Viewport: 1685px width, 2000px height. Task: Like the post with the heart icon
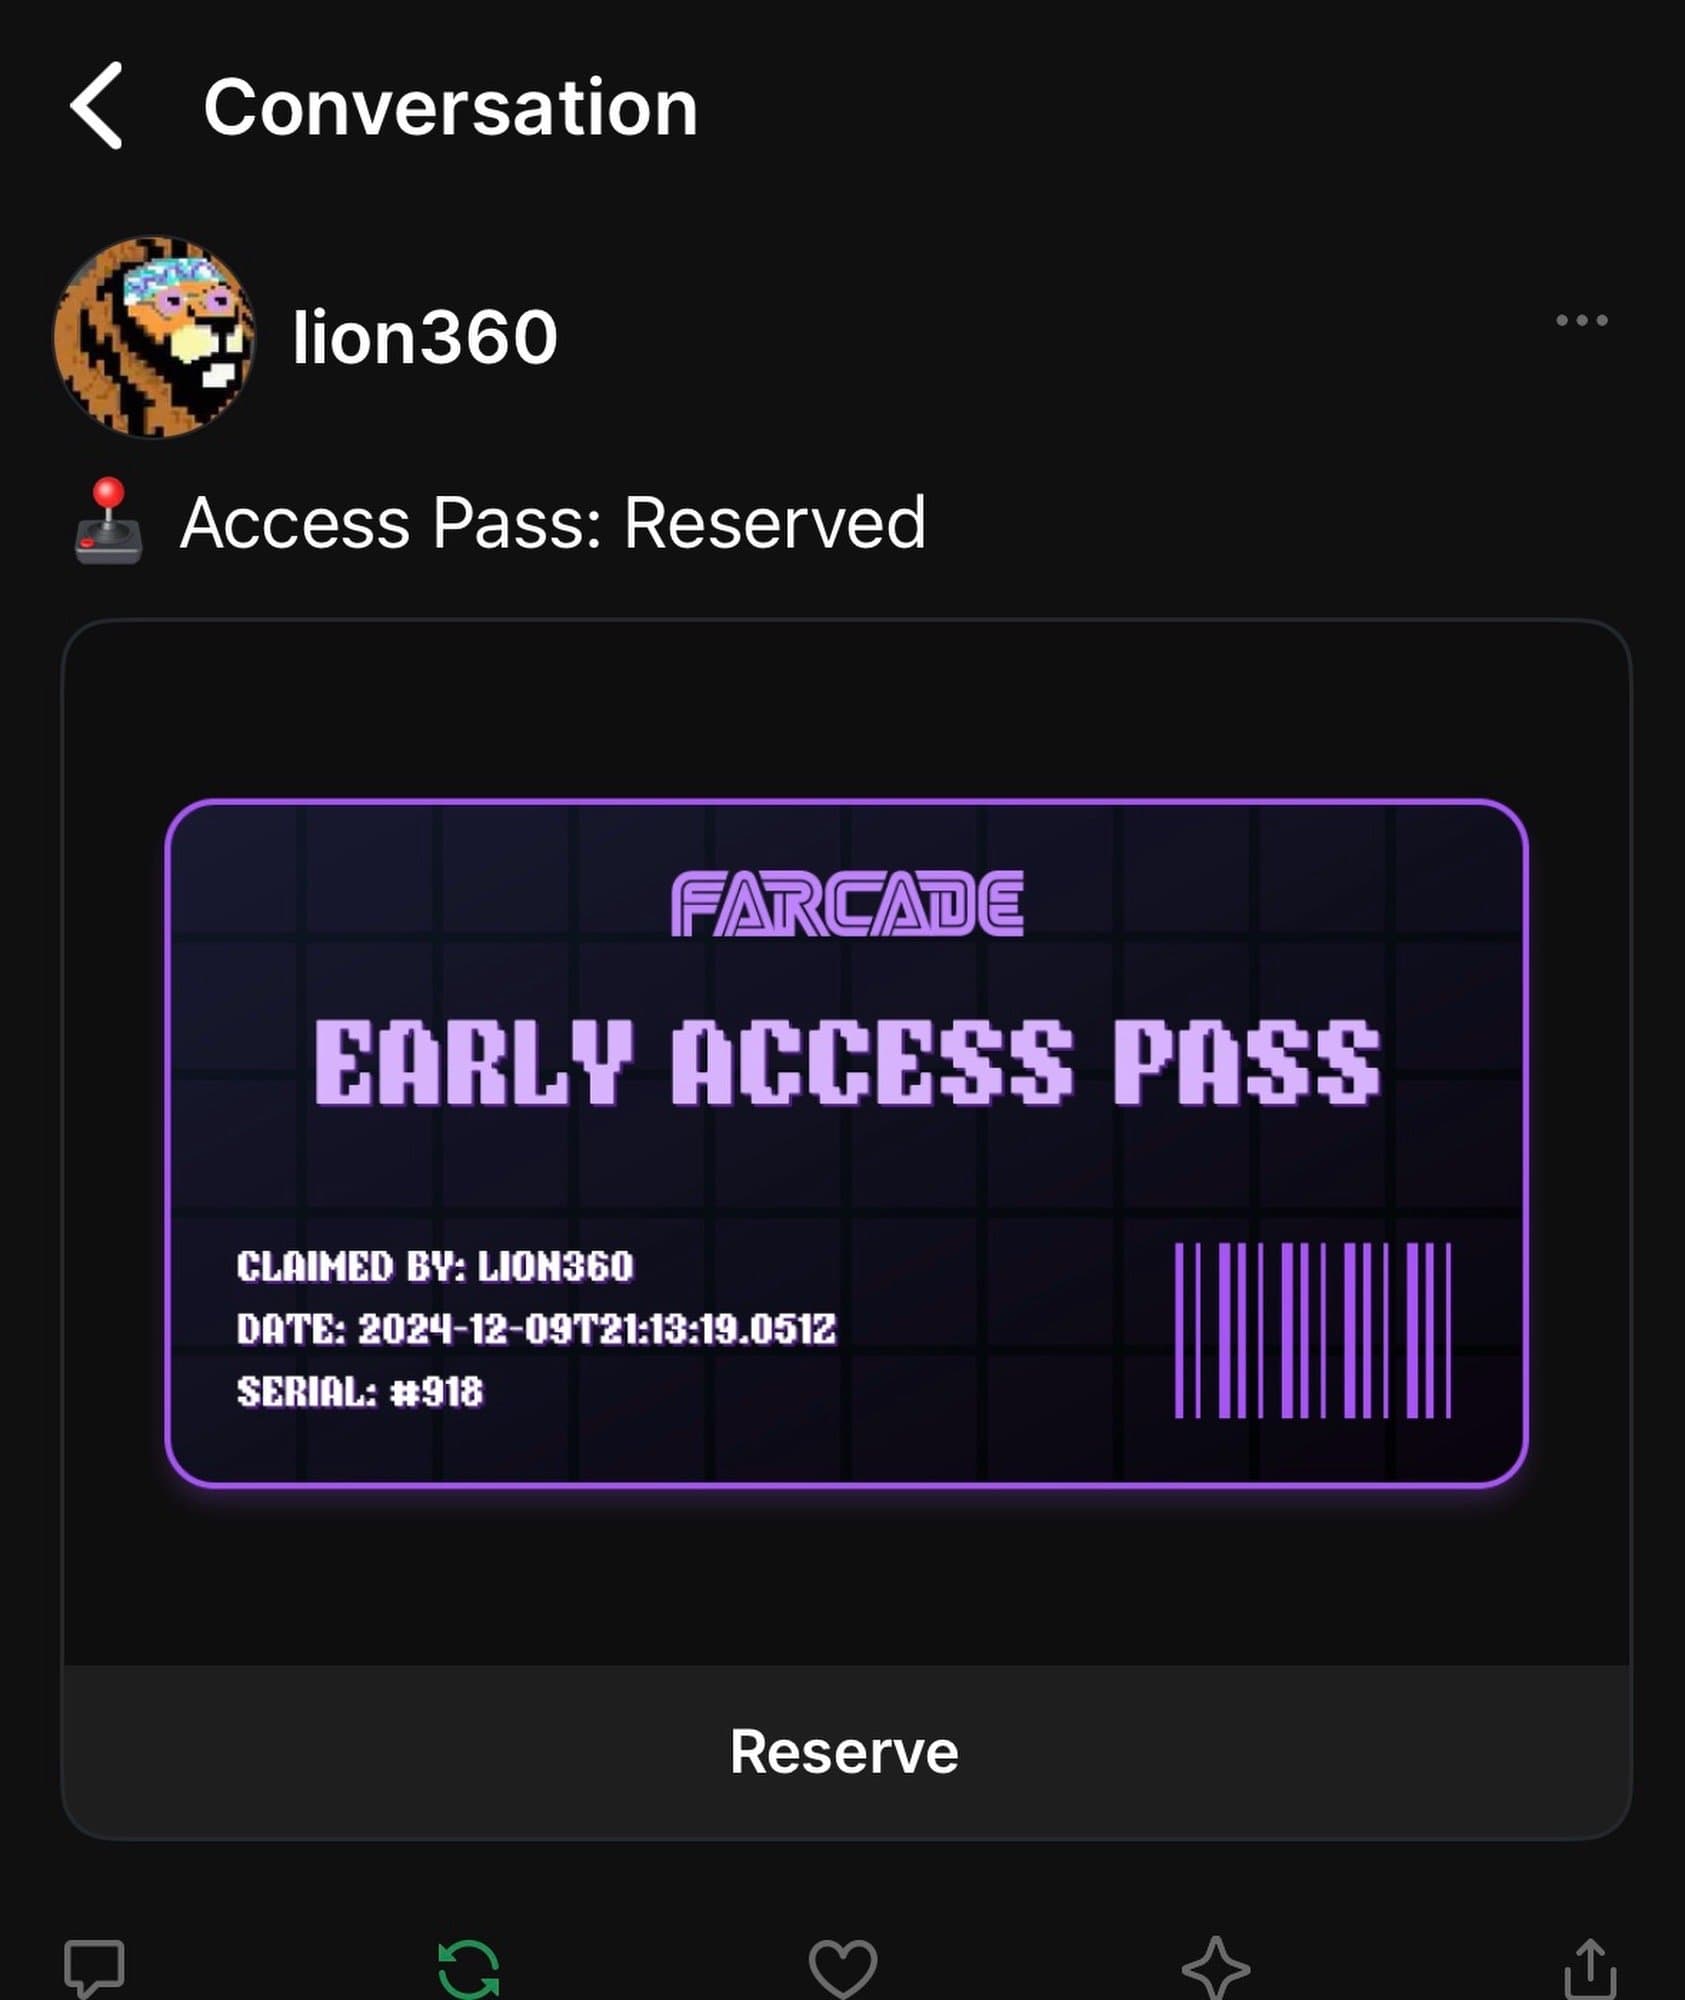click(x=843, y=1968)
